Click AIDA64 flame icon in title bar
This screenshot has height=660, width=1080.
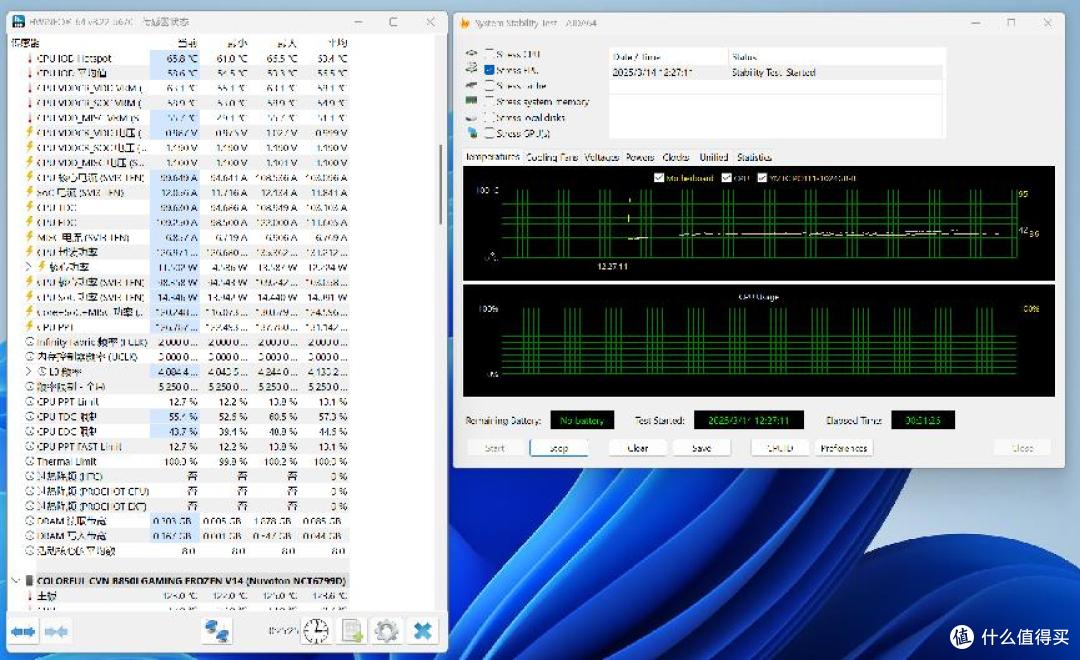click(465, 23)
